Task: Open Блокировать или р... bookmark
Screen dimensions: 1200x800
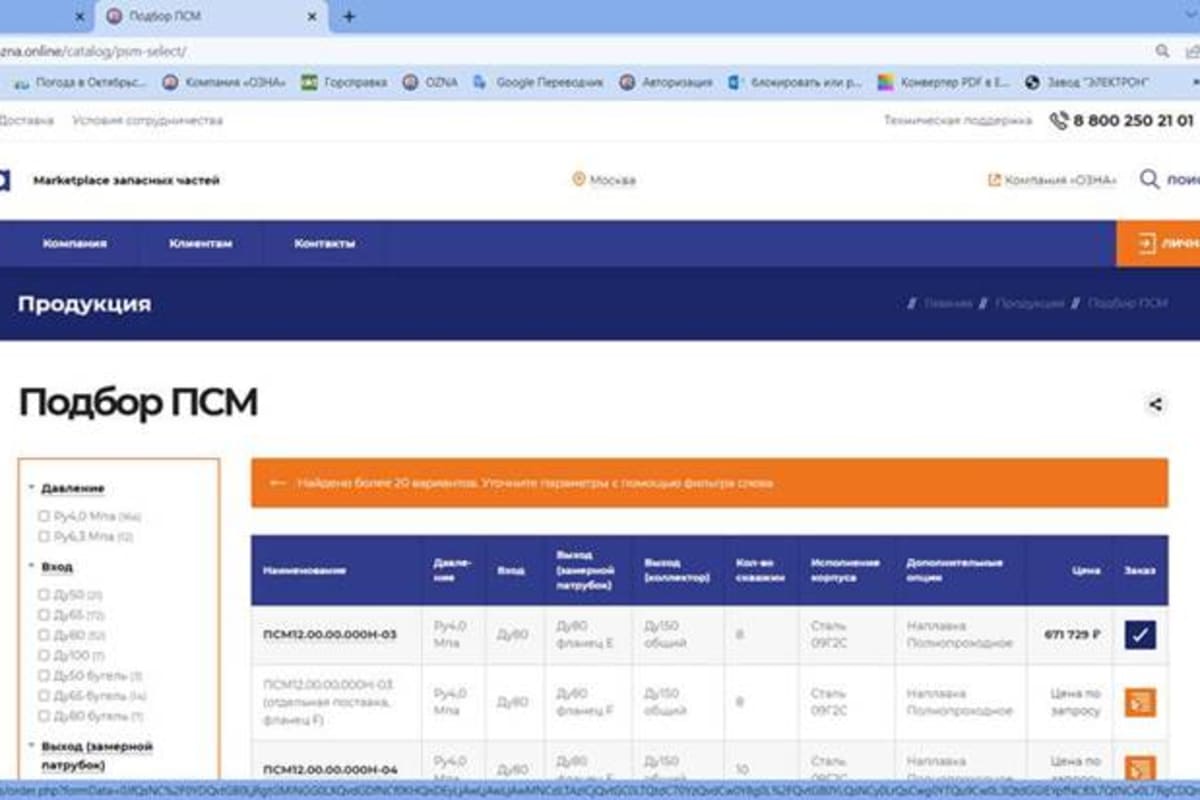Action: pos(795,83)
